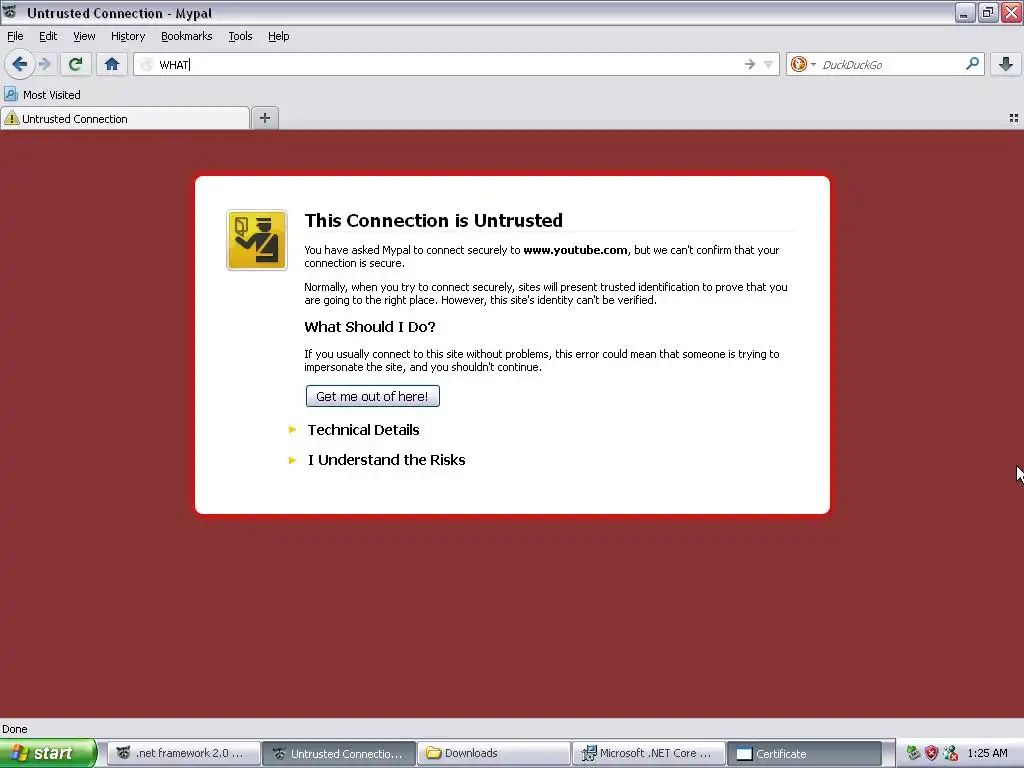
Task: Switch to Microsoft .NET Core taskbar window
Action: (648, 753)
